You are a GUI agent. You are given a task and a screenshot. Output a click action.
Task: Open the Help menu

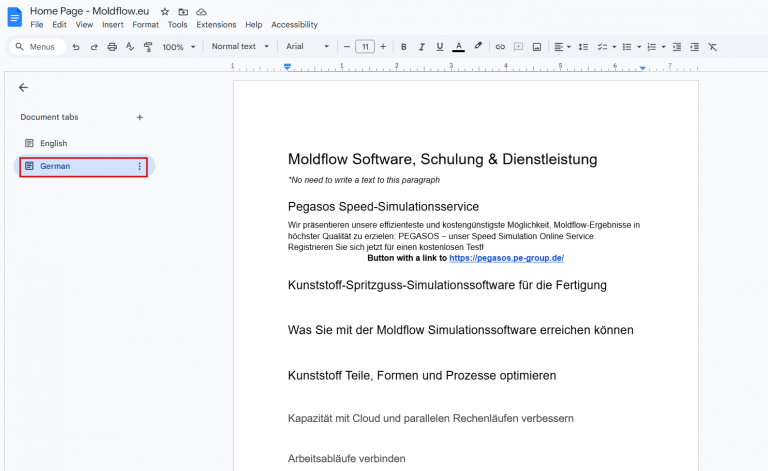coord(254,24)
